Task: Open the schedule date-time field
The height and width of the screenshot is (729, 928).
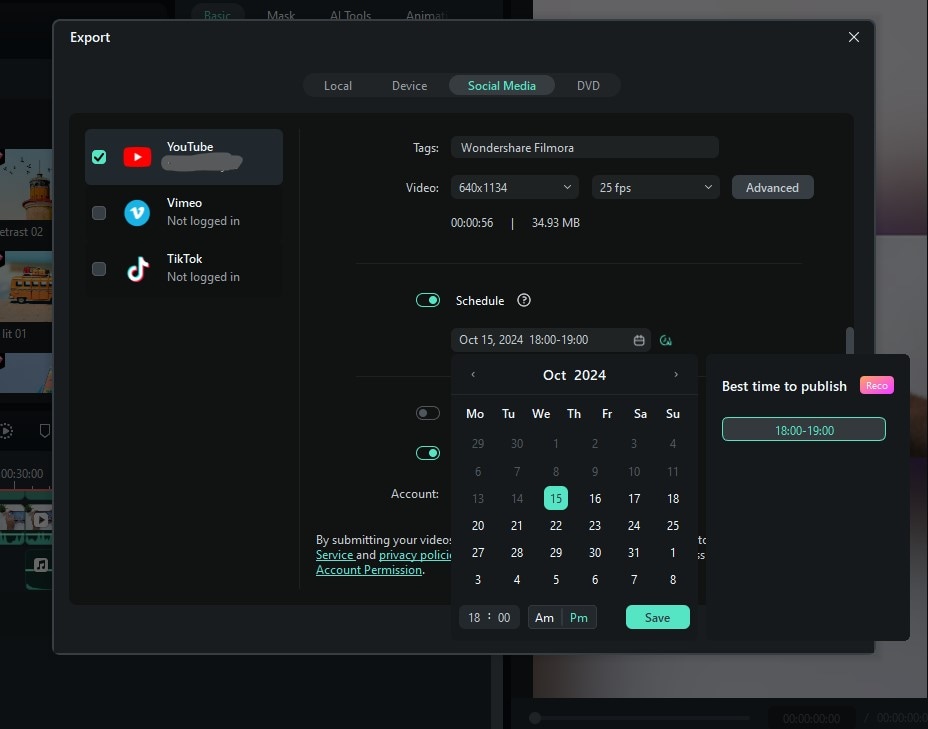Action: (x=550, y=340)
